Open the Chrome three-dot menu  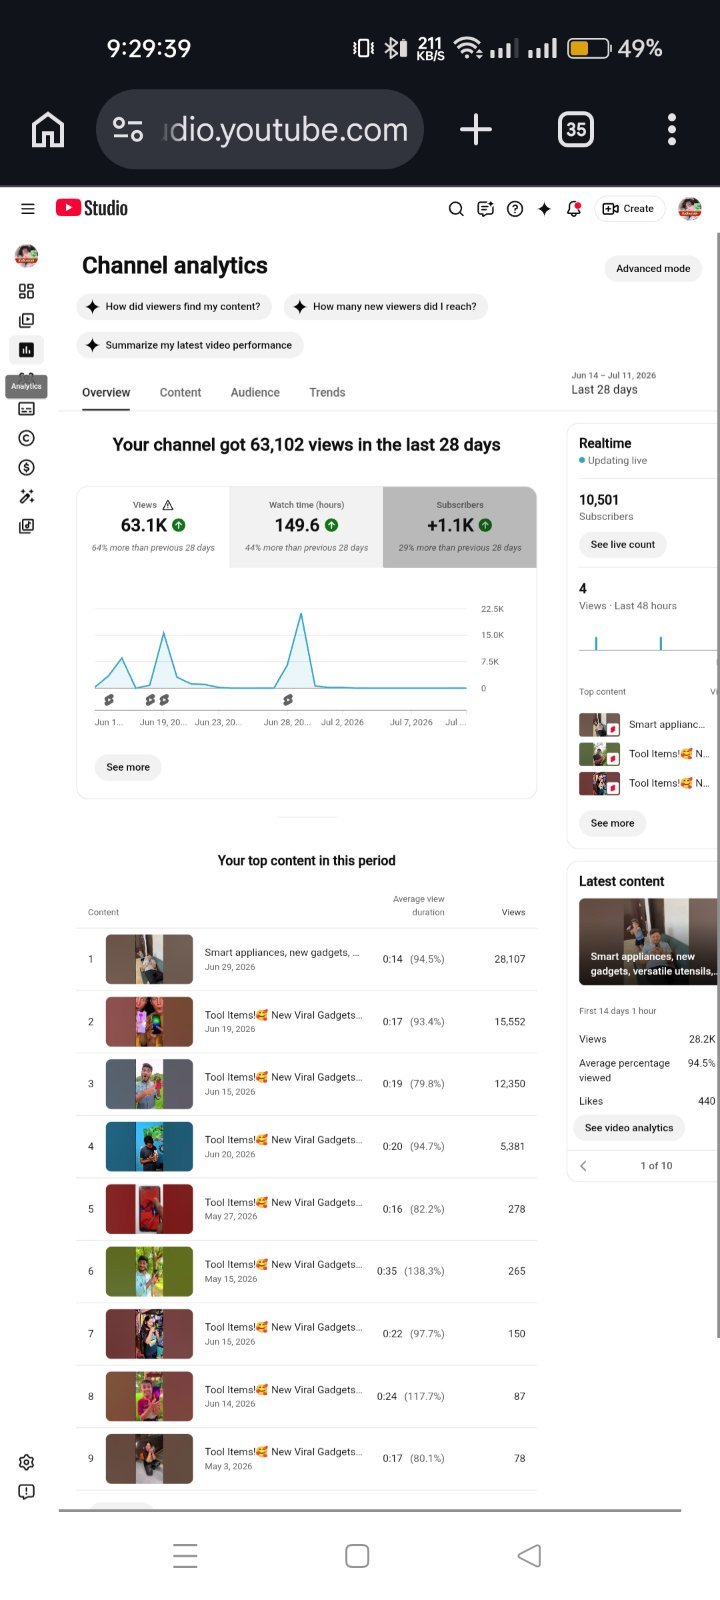[x=672, y=129]
